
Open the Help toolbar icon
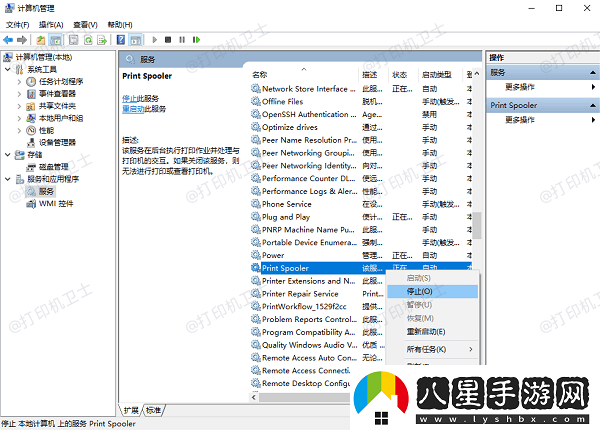pos(121,39)
